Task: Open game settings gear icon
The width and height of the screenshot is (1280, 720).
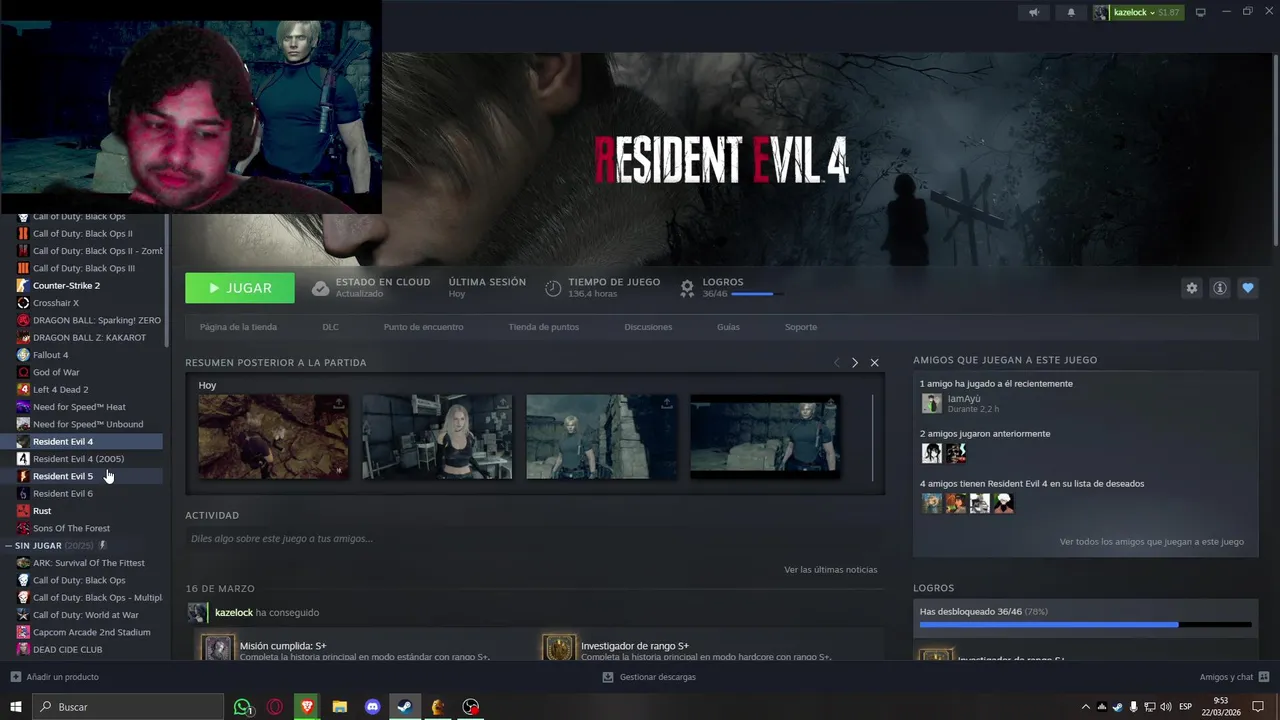Action: (x=1192, y=288)
